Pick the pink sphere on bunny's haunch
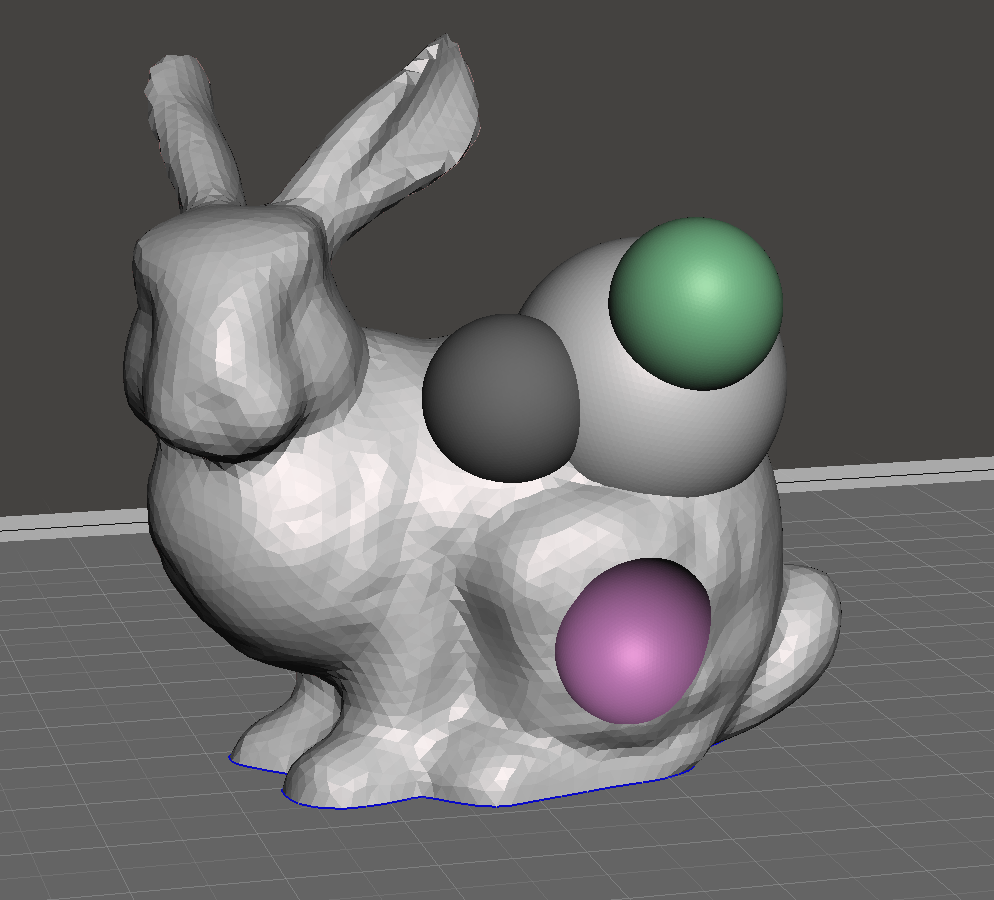Viewport: 994px width, 900px height. pyautogui.click(x=632, y=642)
